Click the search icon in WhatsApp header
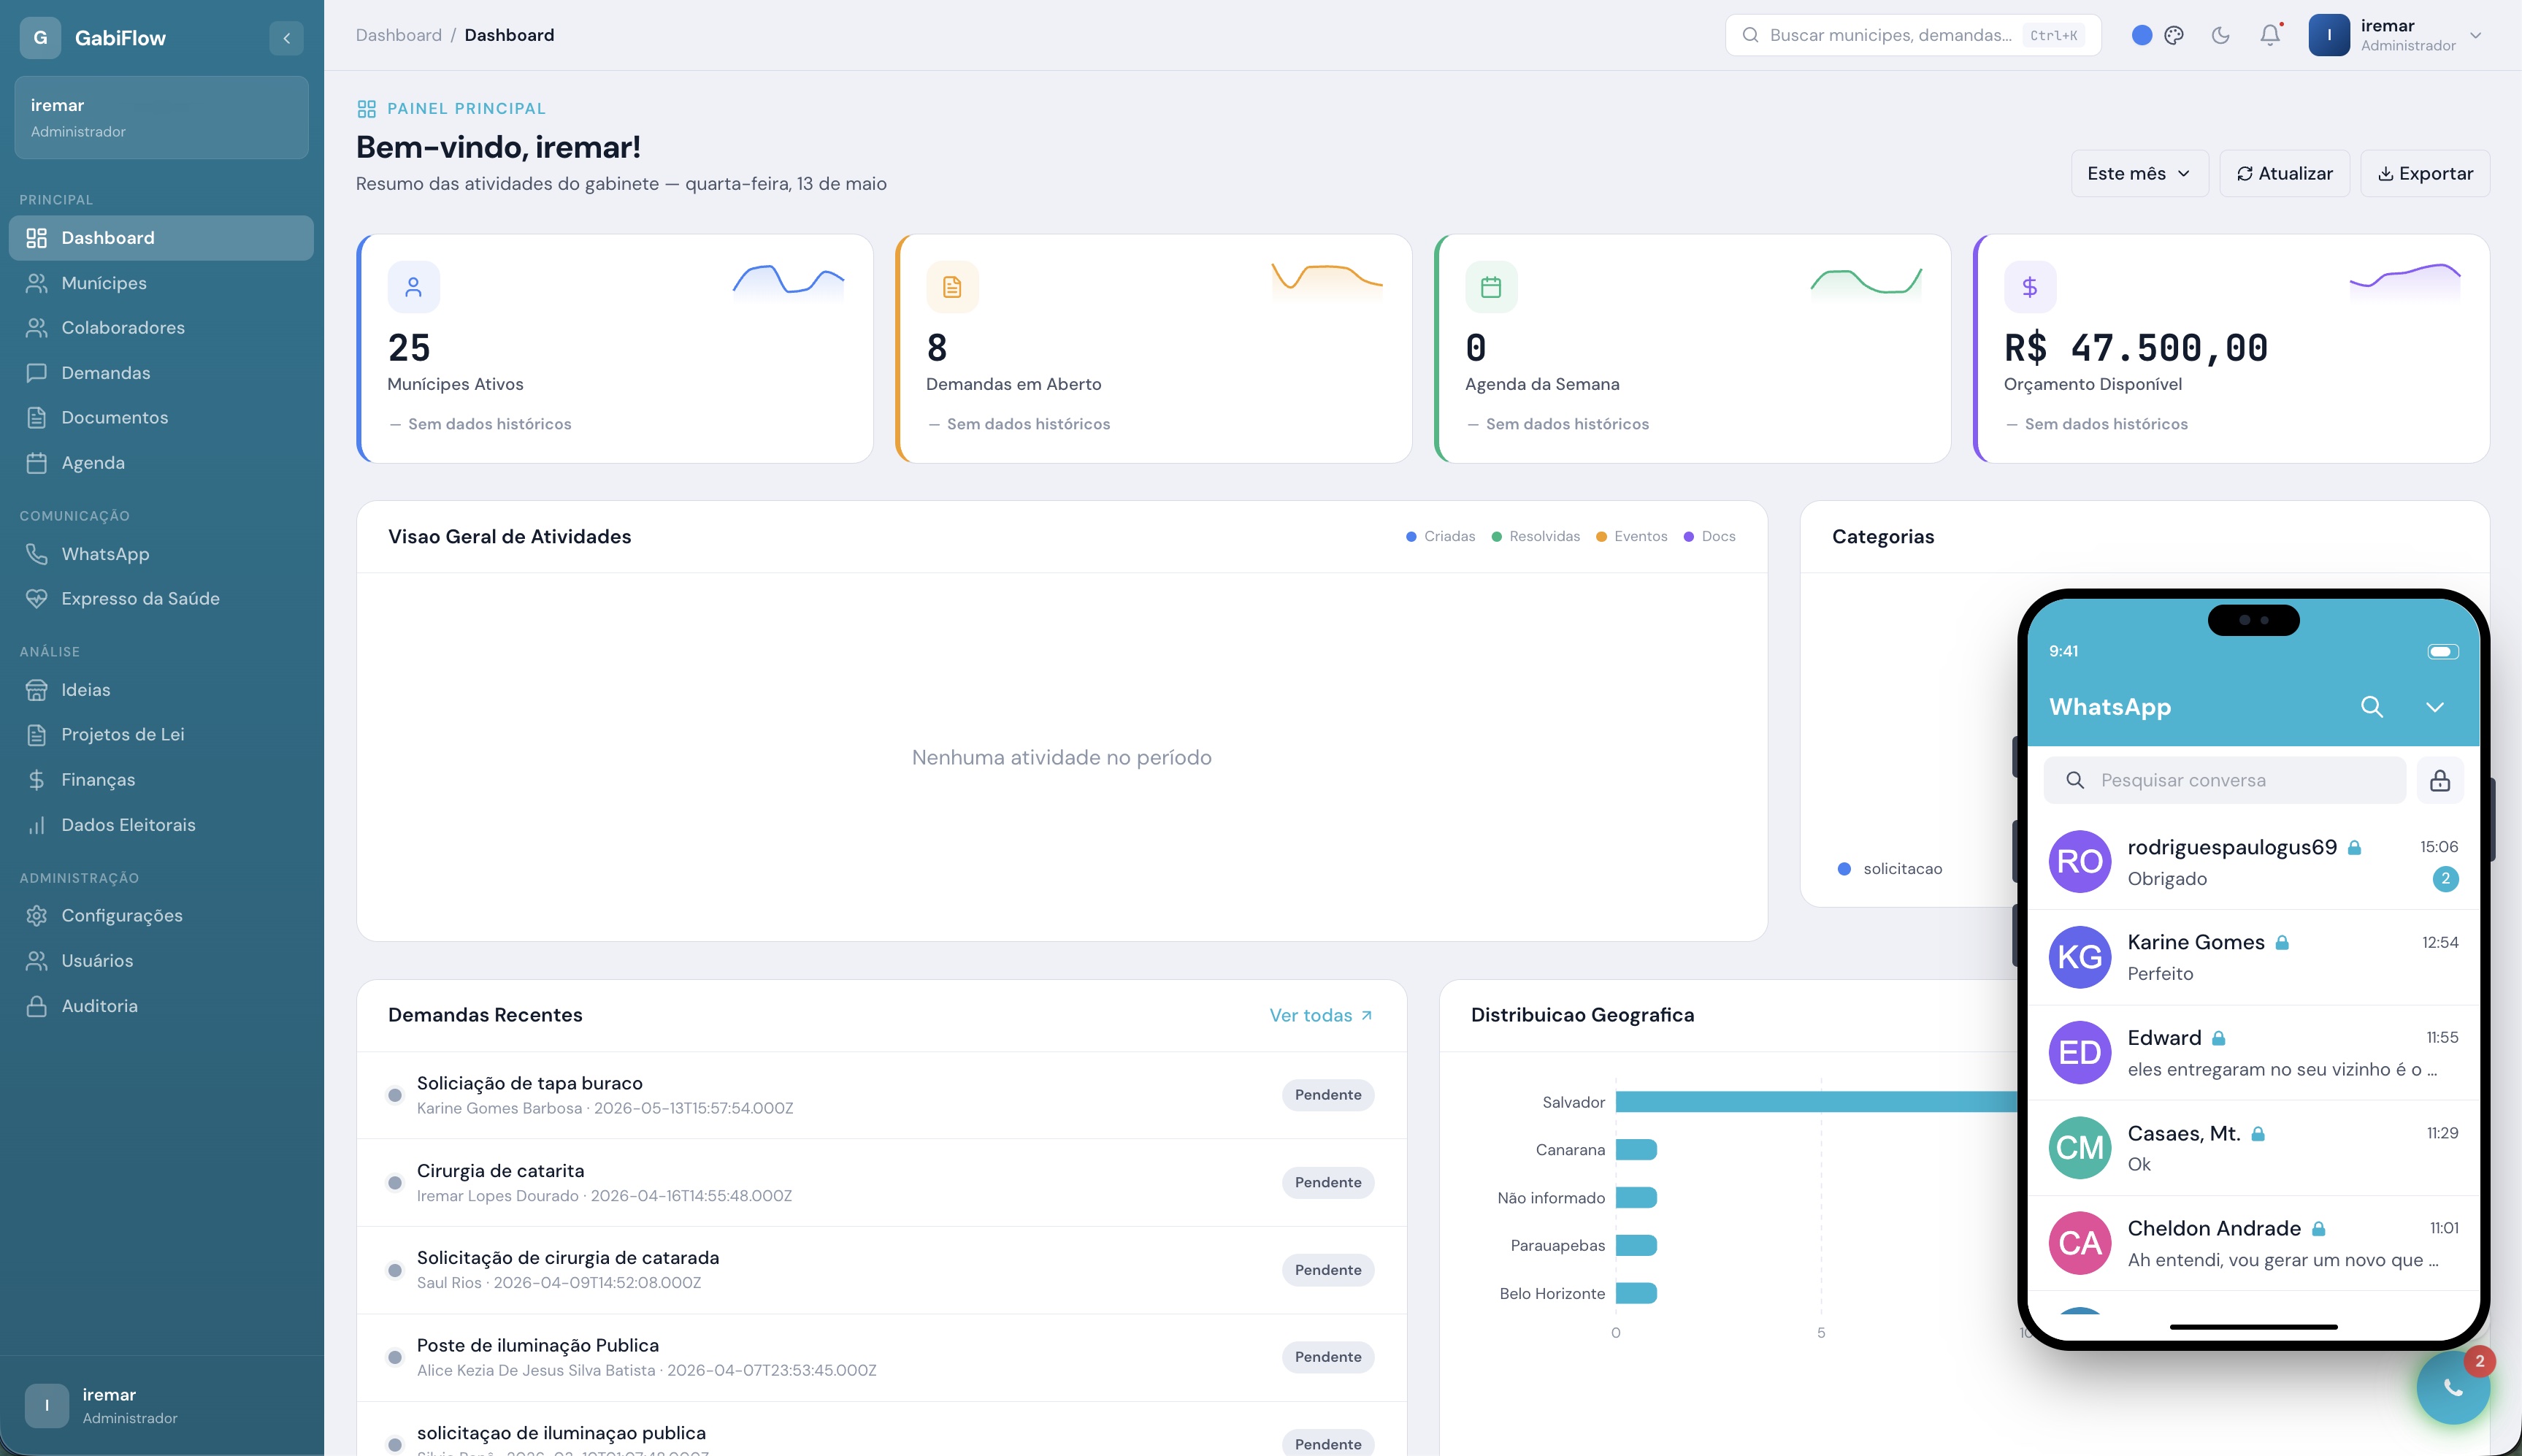Image resolution: width=2522 pixels, height=1456 pixels. pyautogui.click(x=2371, y=707)
